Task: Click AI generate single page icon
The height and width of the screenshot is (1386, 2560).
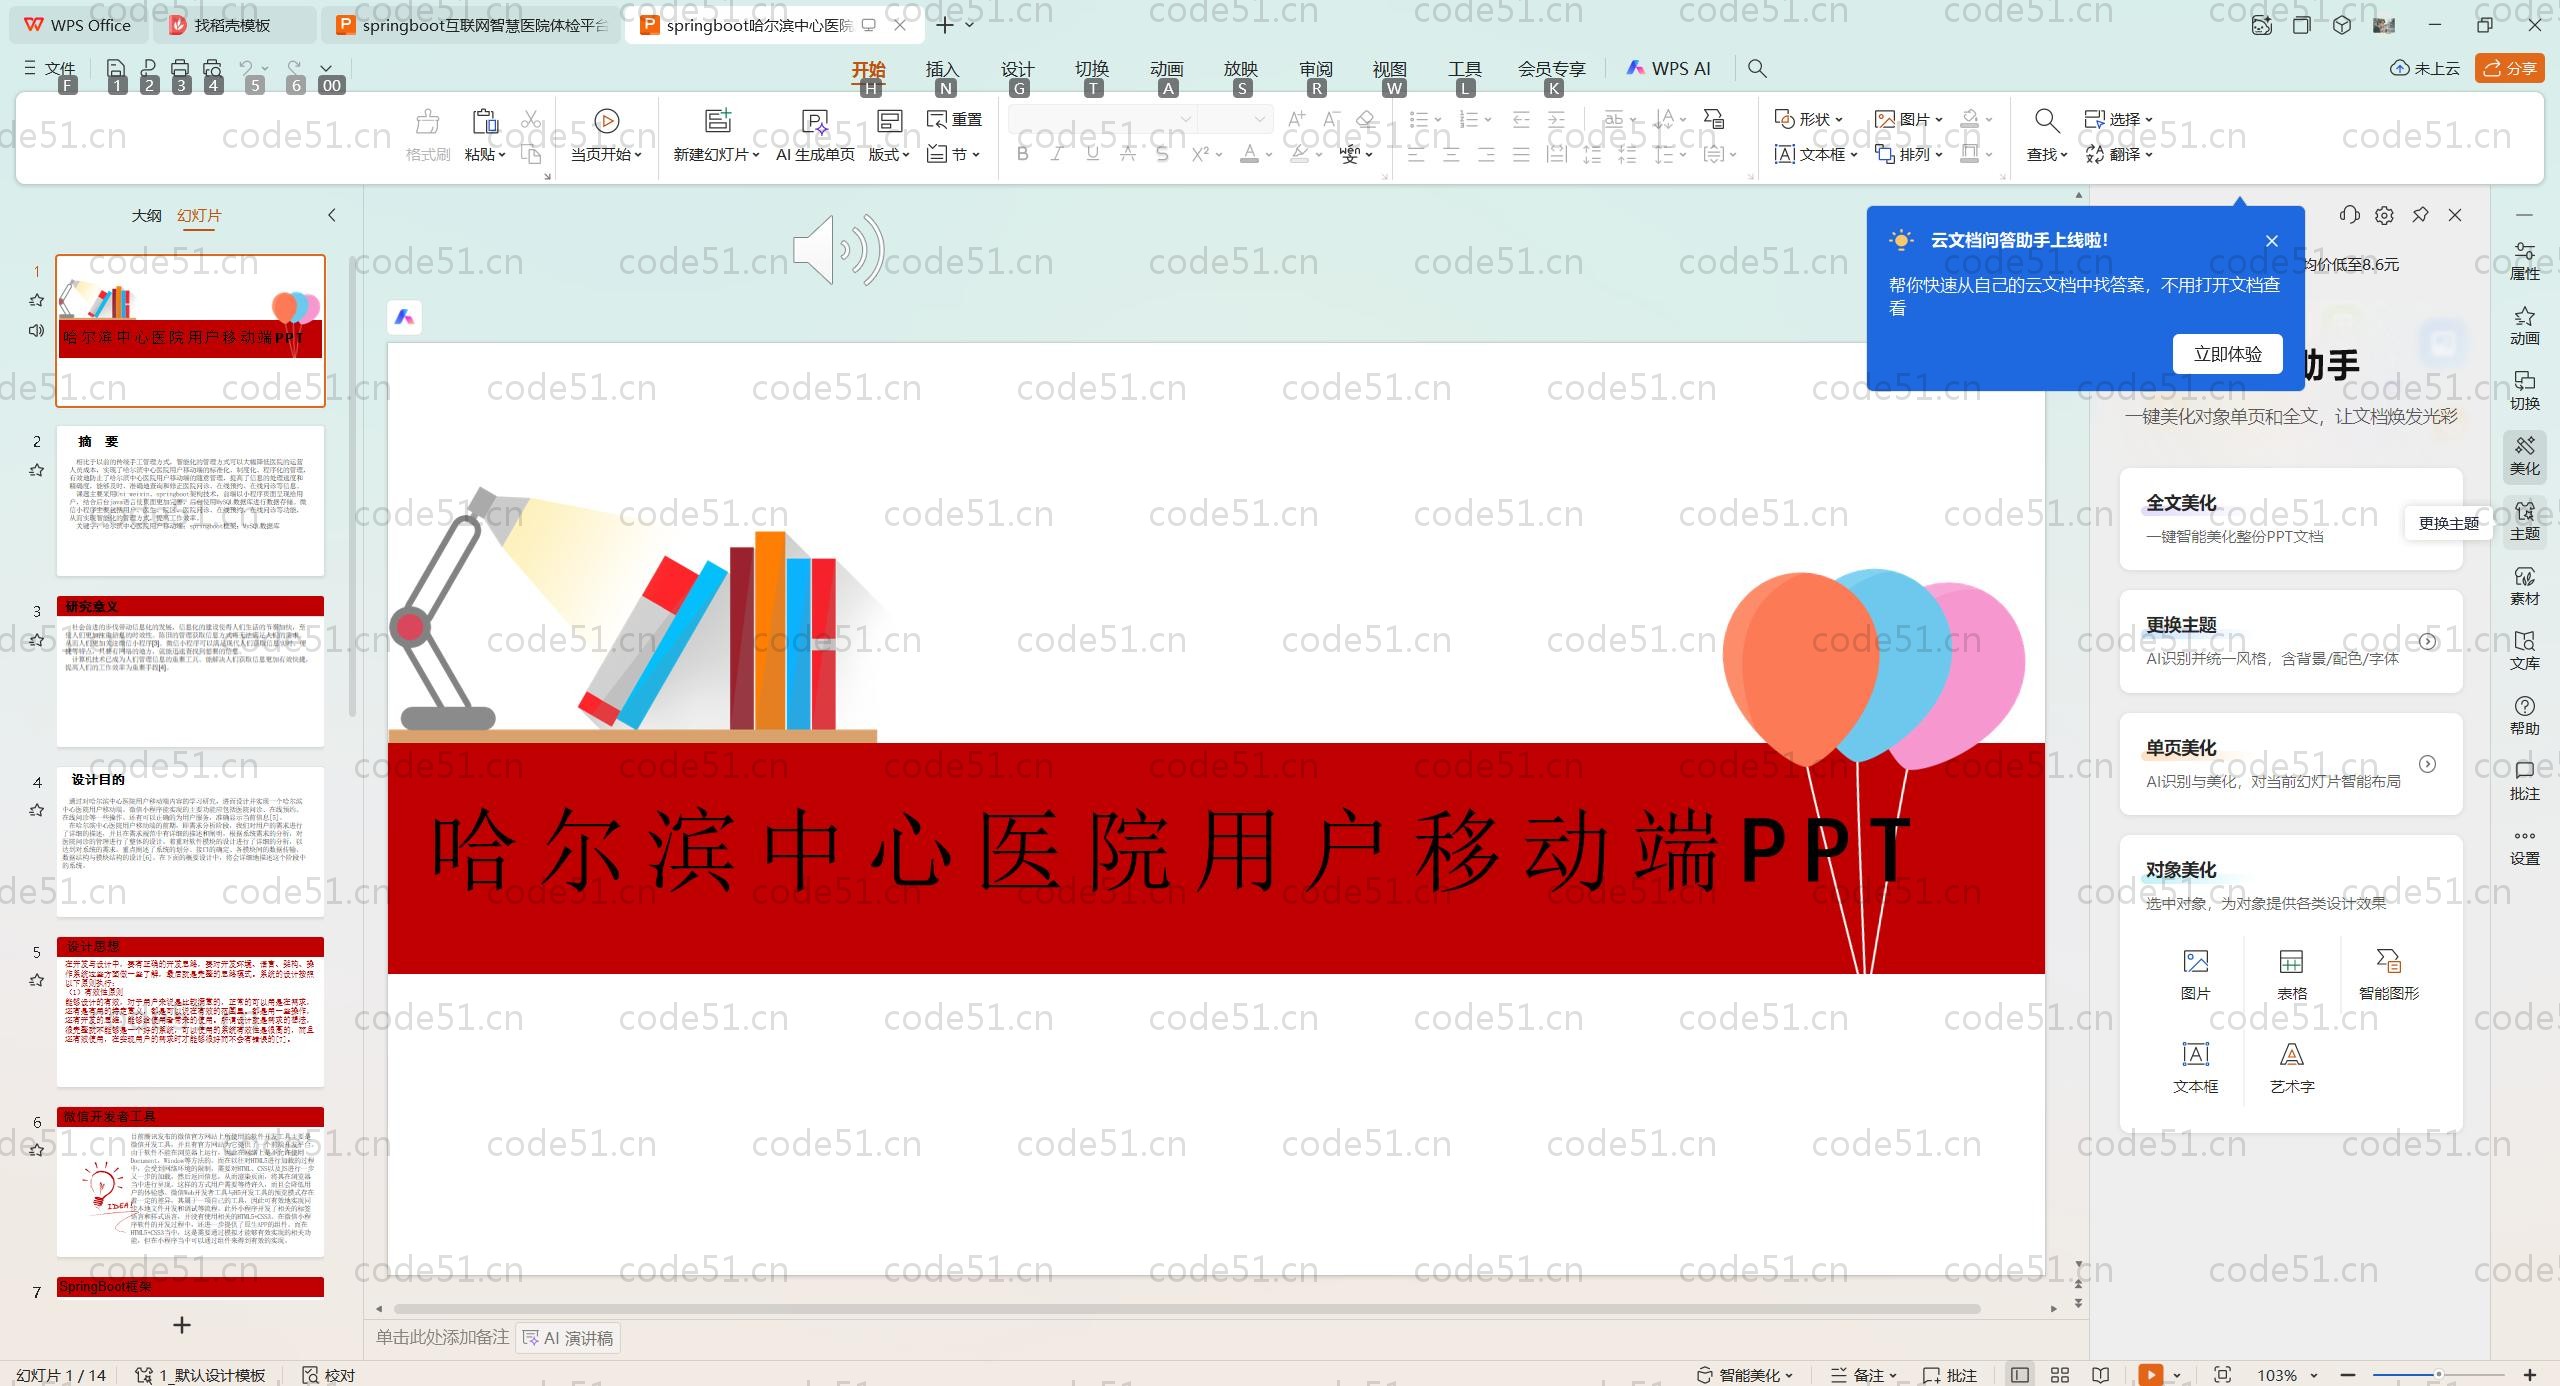Action: click(815, 122)
